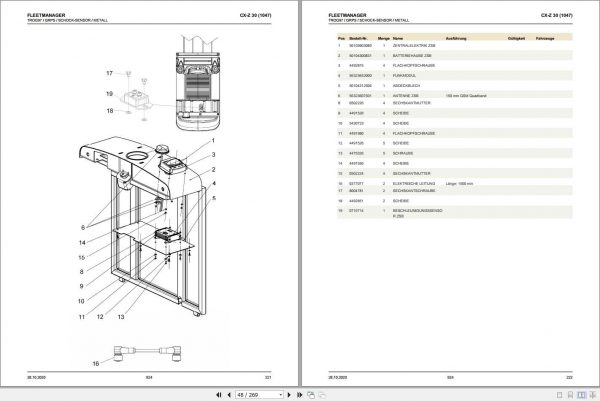
Task: Select the ELEKTRISCHE LEITUNG part name
Action: pyautogui.click(x=414, y=184)
